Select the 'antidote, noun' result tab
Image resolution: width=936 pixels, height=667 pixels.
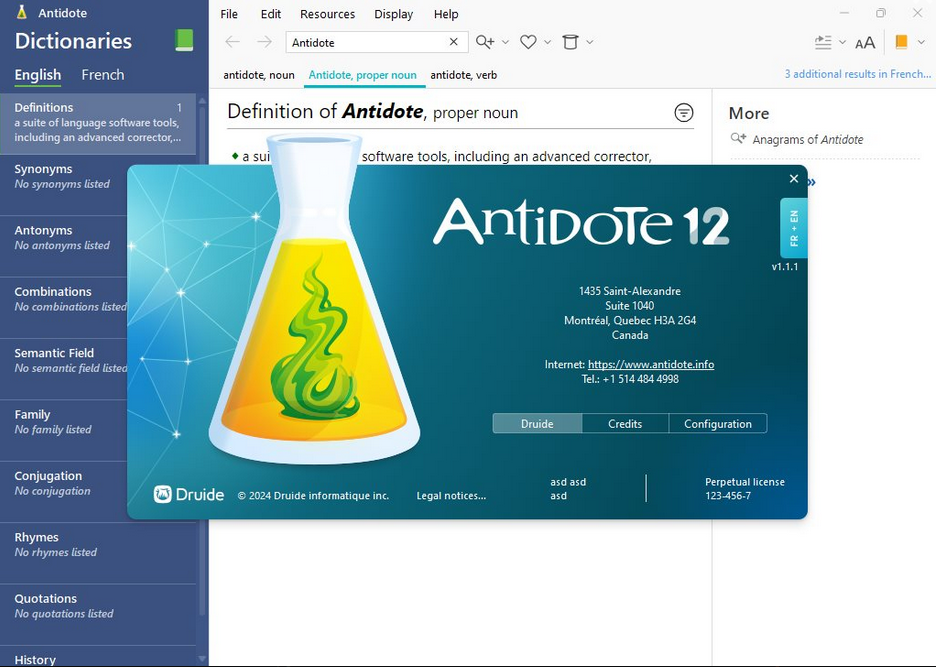click(259, 75)
